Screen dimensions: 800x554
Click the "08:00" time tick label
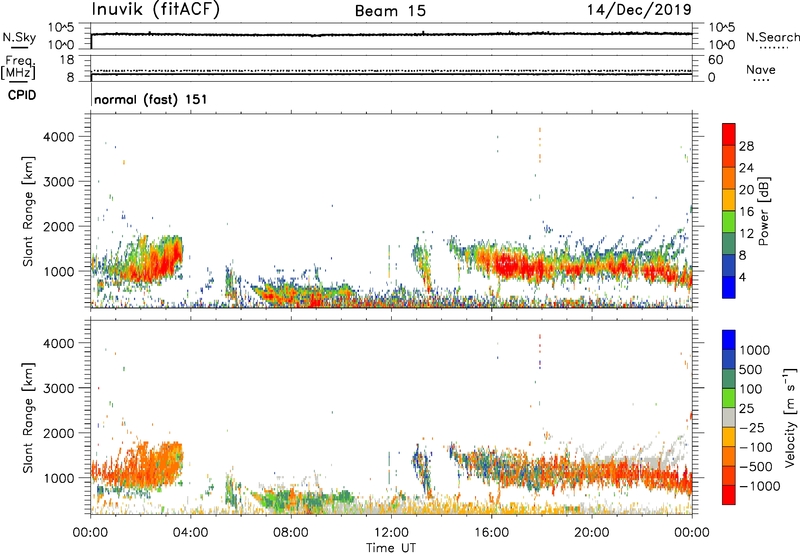291,533
